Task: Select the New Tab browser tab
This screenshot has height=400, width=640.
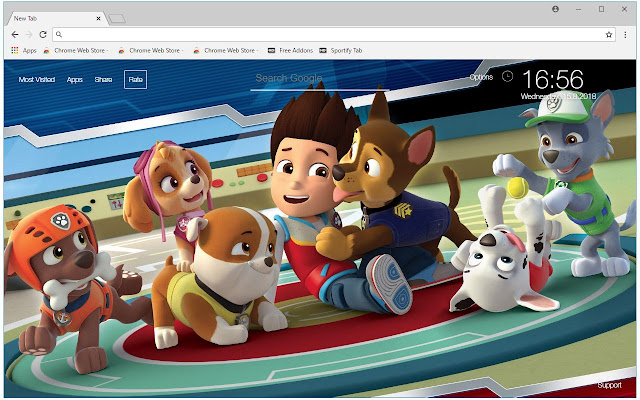Action: [x=57, y=18]
